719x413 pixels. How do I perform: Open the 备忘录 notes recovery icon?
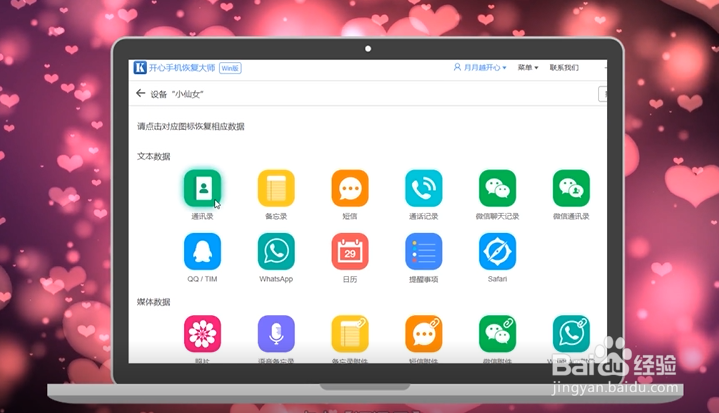click(x=276, y=188)
